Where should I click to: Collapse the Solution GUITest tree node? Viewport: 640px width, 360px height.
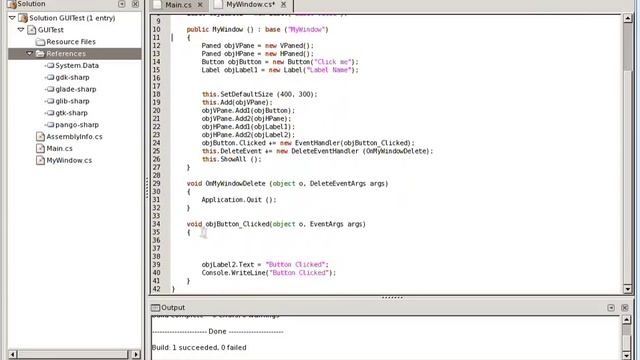click(12, 18)
